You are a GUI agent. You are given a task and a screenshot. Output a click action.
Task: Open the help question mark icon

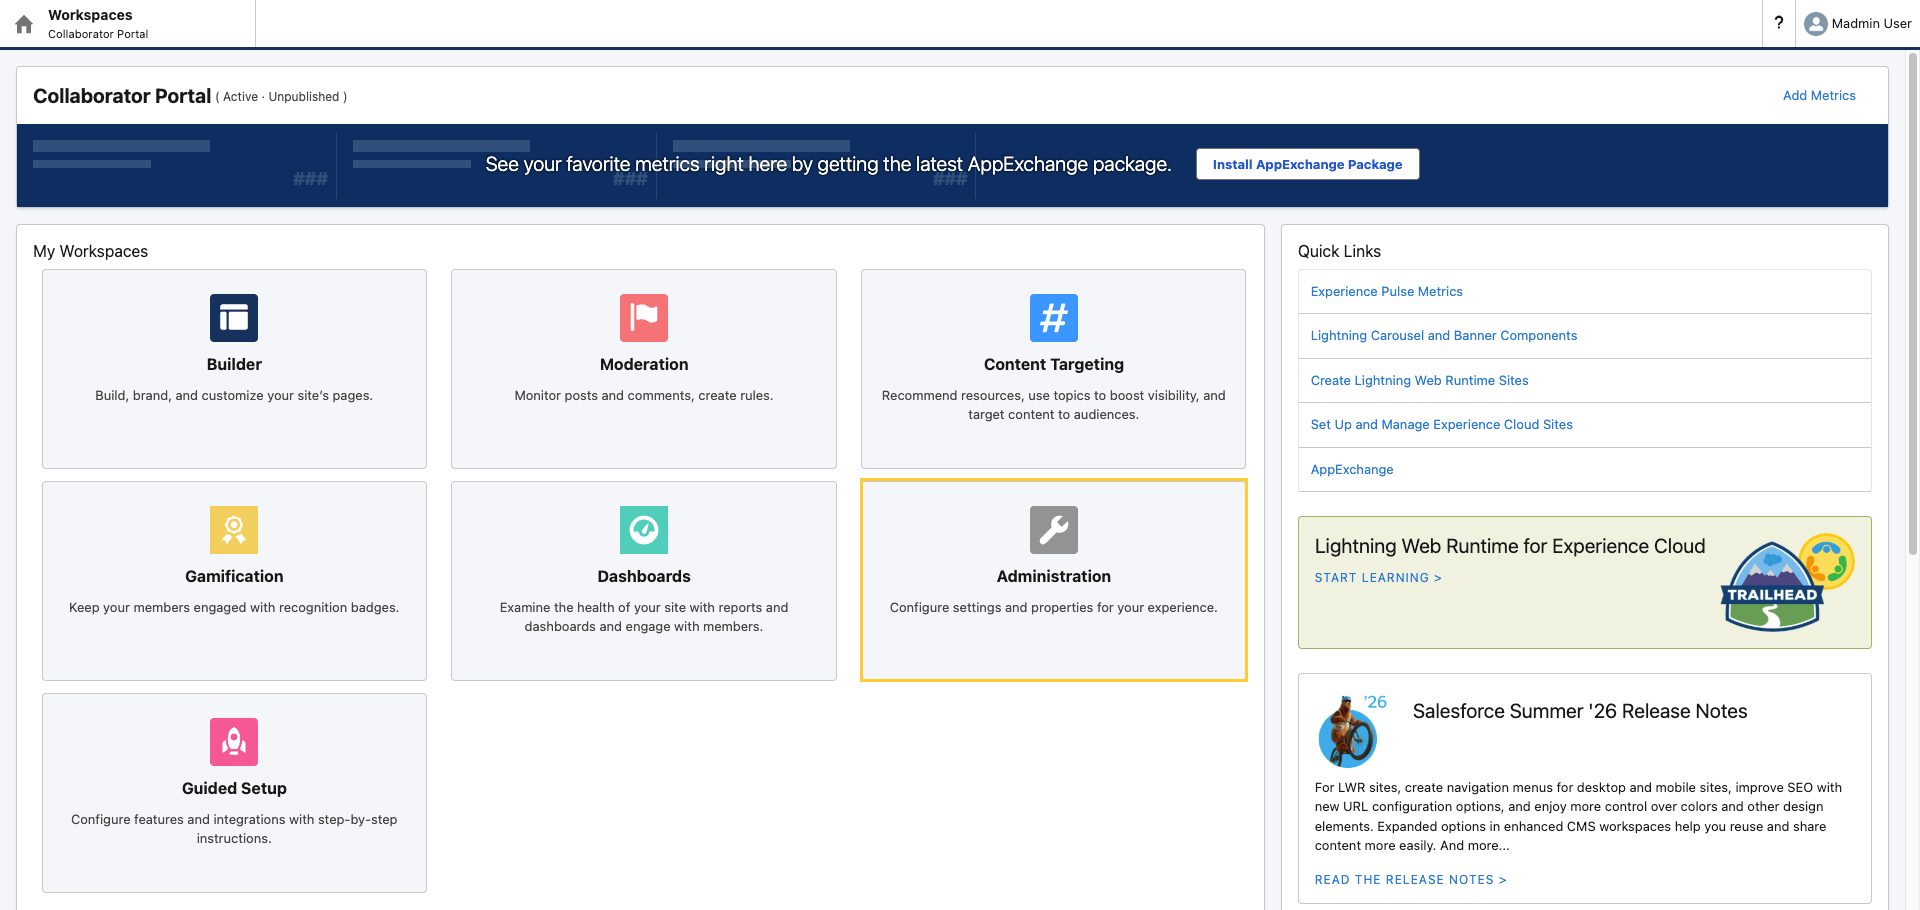[x=1779, y=23]
